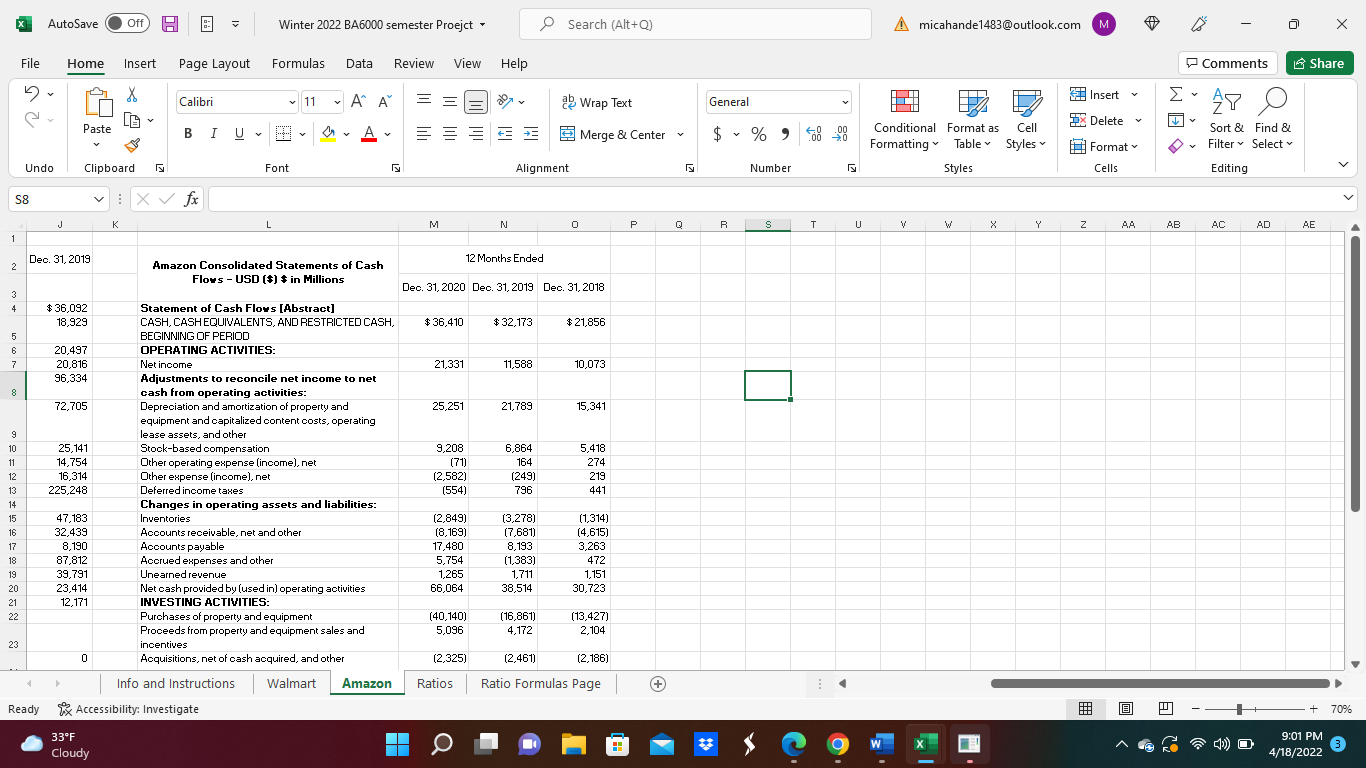
Task: Toggle Wrap Text for the cell
Action: point(597,102)
